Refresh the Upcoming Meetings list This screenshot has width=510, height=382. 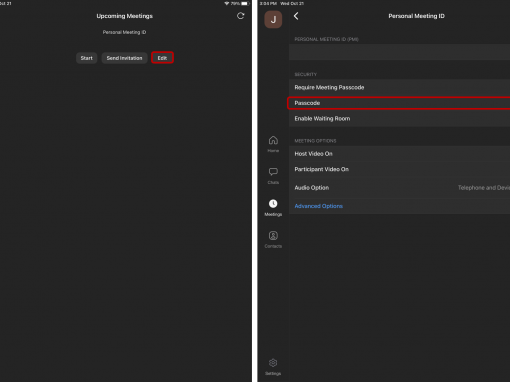[240, 16]
